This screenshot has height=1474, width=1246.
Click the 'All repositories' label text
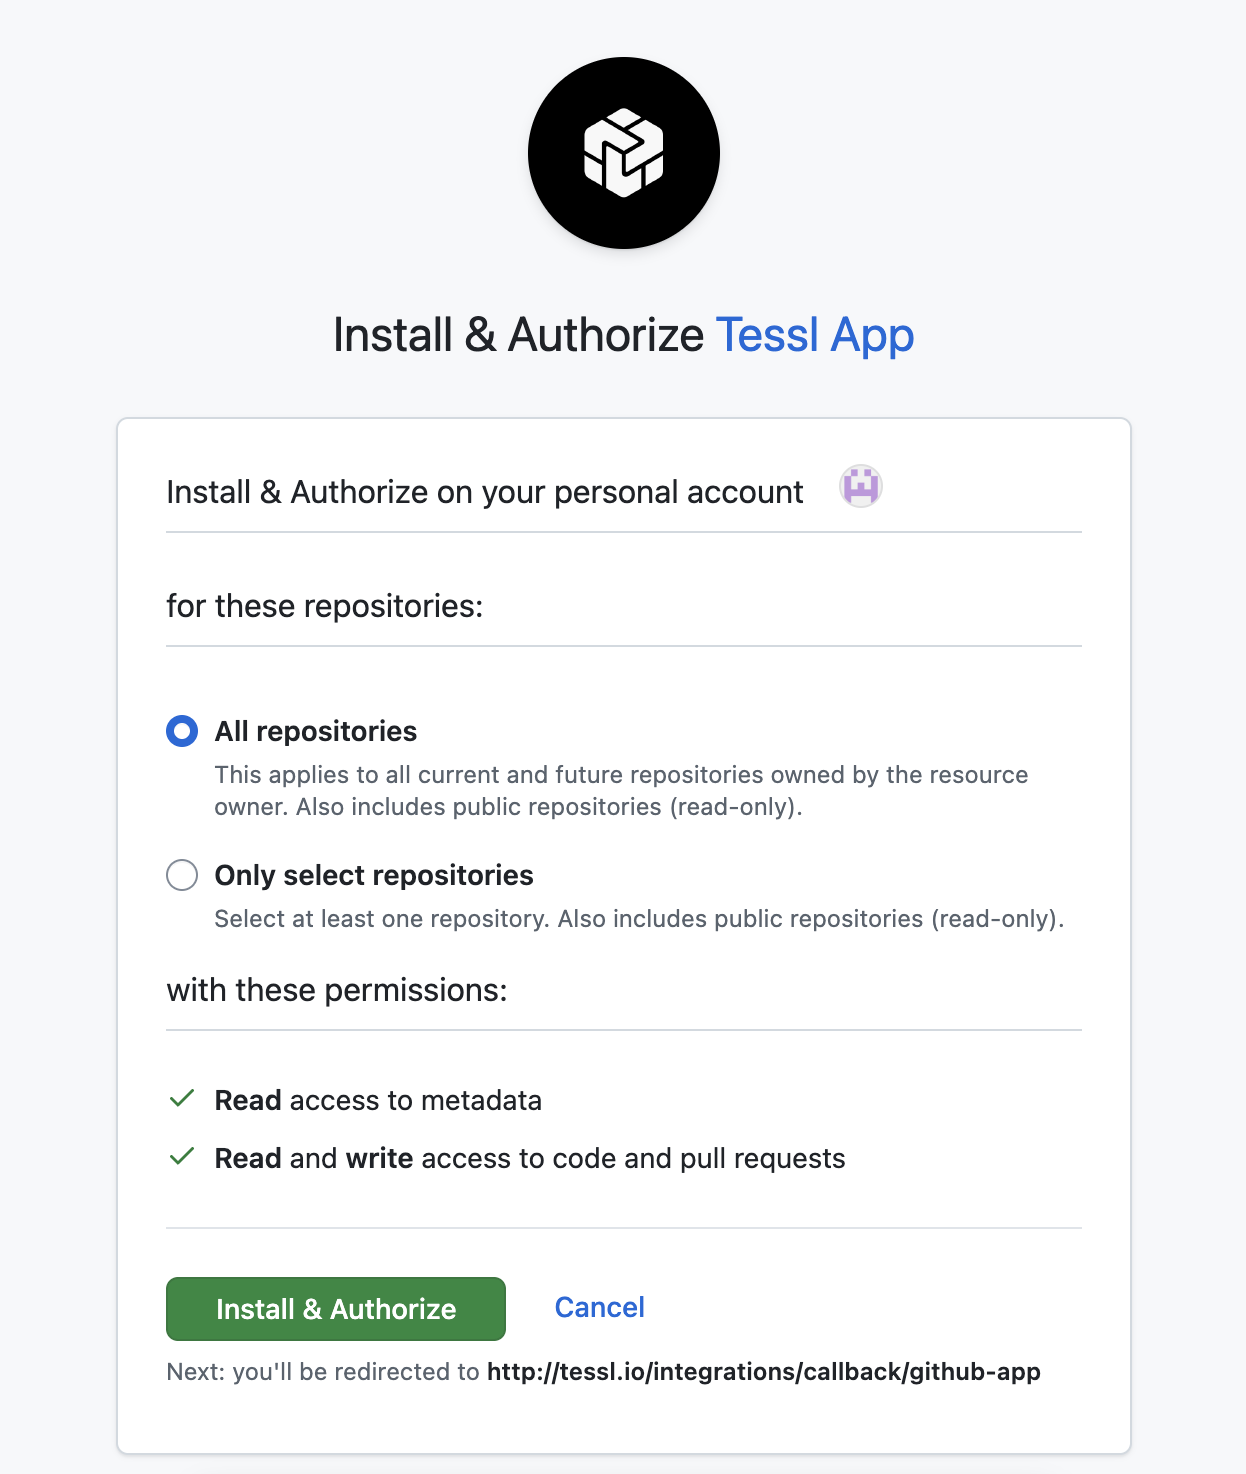(x=315, y=731)
